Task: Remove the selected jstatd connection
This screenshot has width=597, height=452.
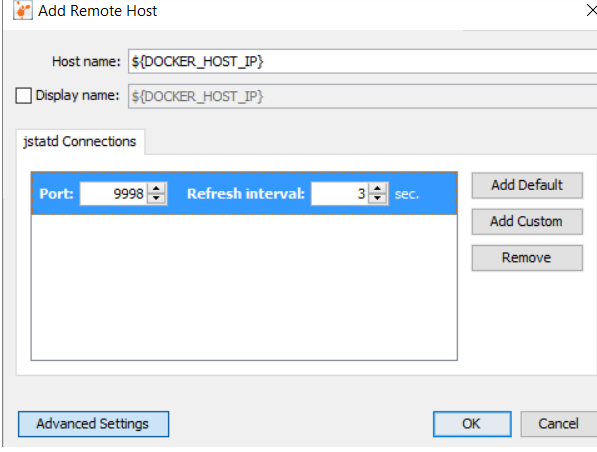Action: 527,258
